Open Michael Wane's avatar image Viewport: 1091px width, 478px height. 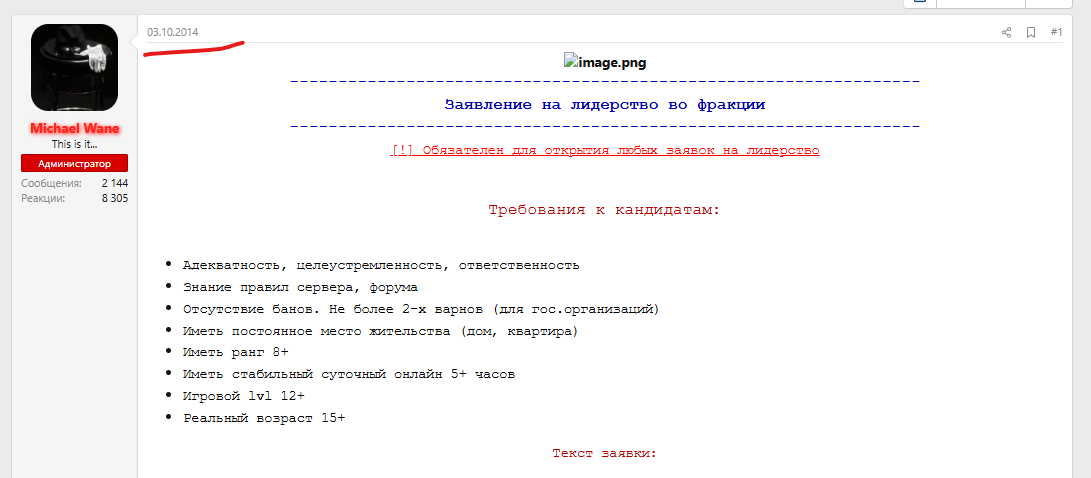74,67
